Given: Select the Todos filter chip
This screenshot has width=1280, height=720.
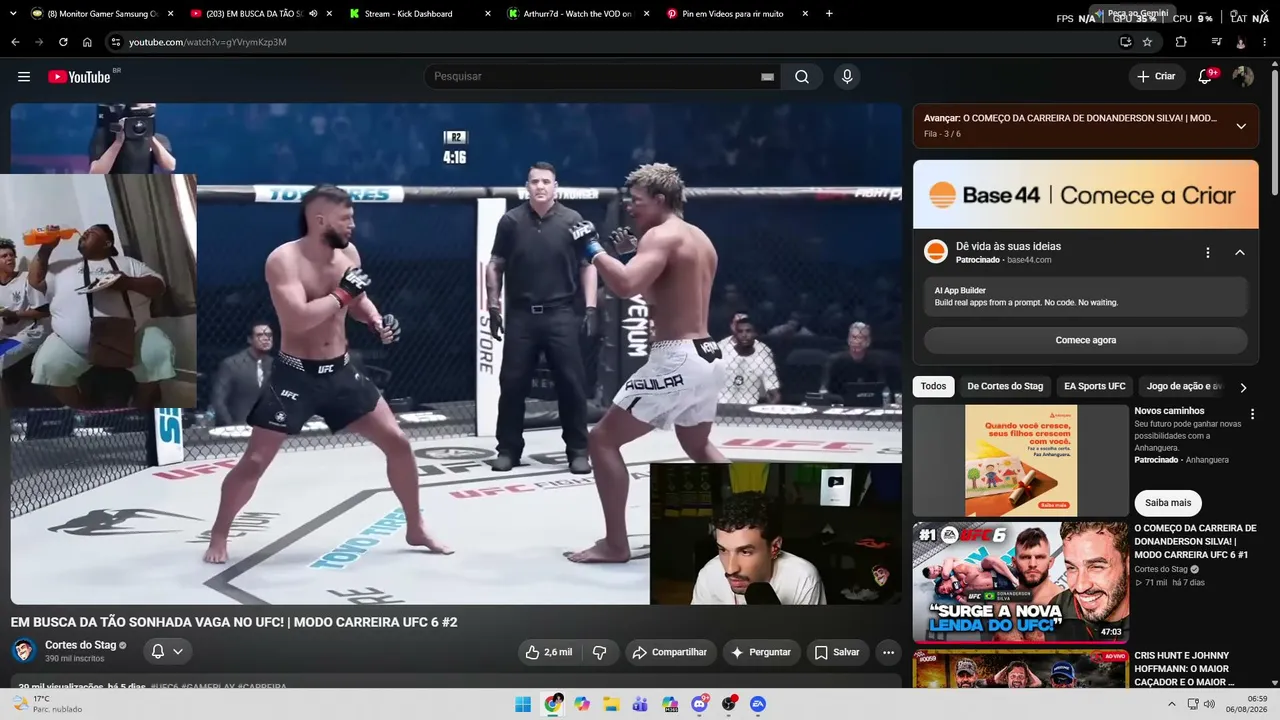Looking at the screenshot, I should tap(933, 386).
